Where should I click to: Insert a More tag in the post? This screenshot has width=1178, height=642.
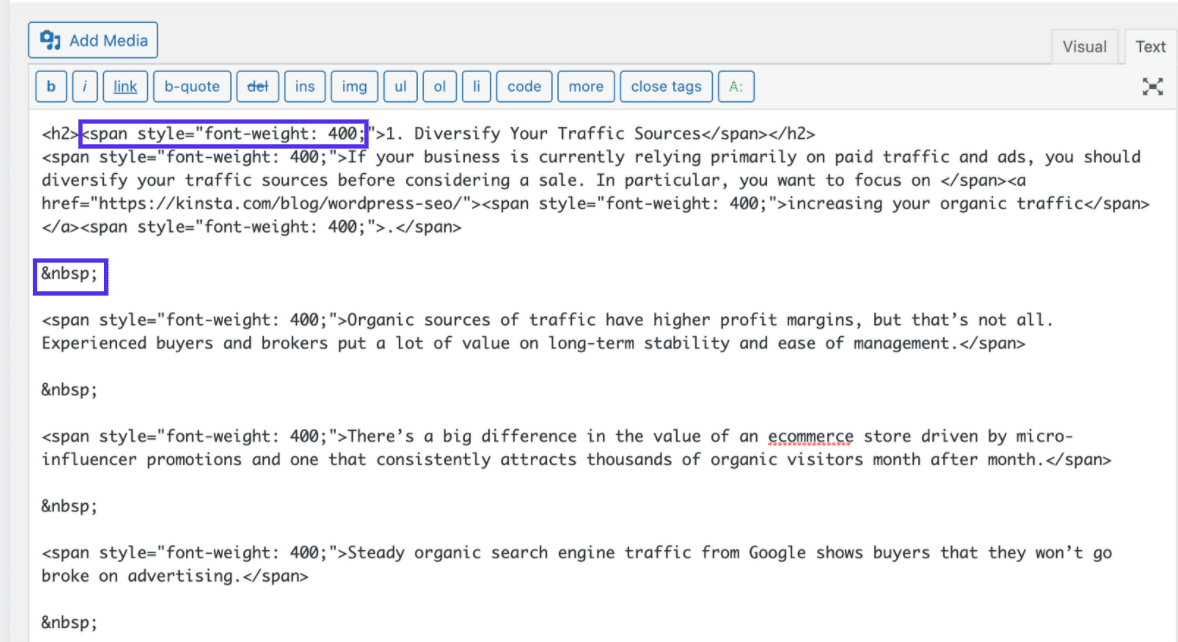586,86
